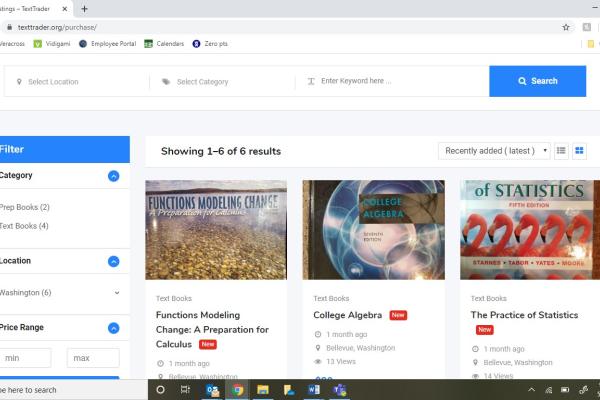This screenshot has height=400, width=600.
Task: Collapse the Category filter section
Action: [113, 176]
